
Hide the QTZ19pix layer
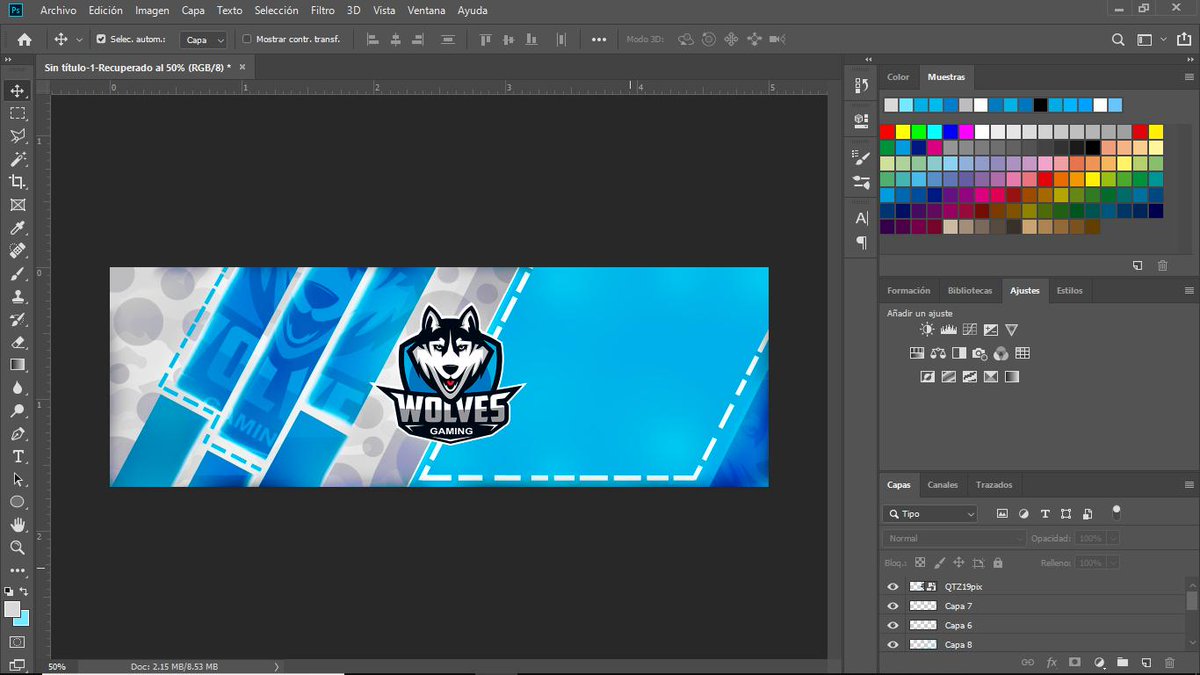[x=893, y=587]
